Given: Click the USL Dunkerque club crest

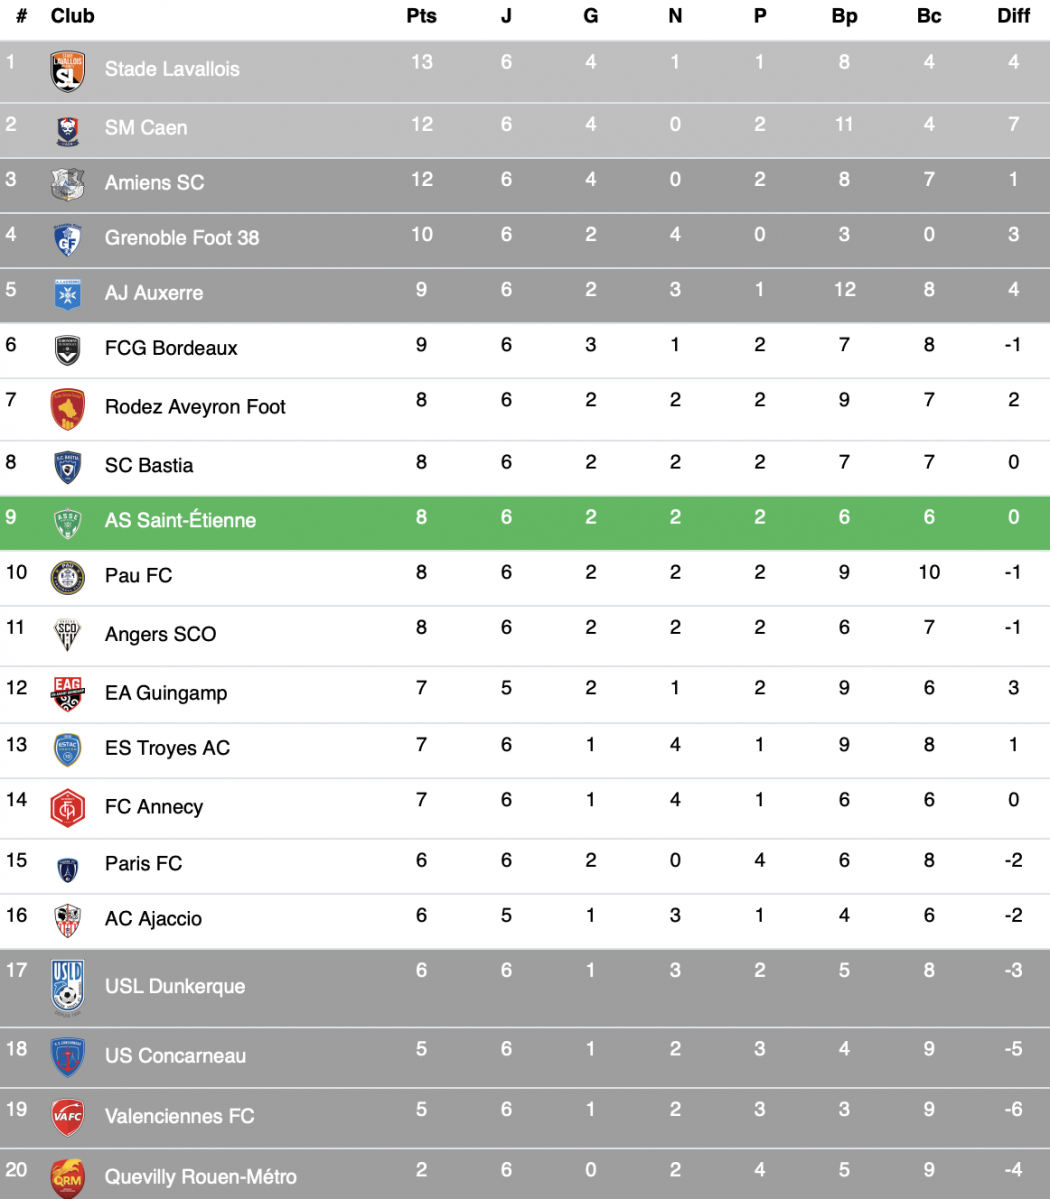Looking at the screenshot, I should tap(67, 988).
